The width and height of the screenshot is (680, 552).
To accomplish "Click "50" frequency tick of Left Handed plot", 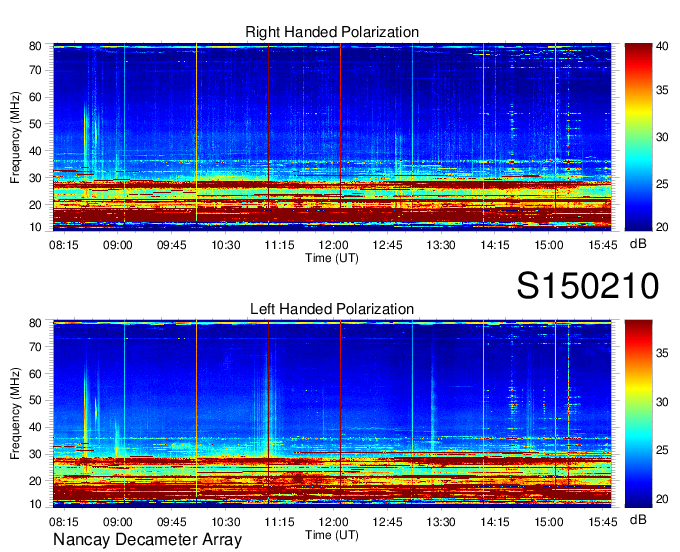I will 35,400.
